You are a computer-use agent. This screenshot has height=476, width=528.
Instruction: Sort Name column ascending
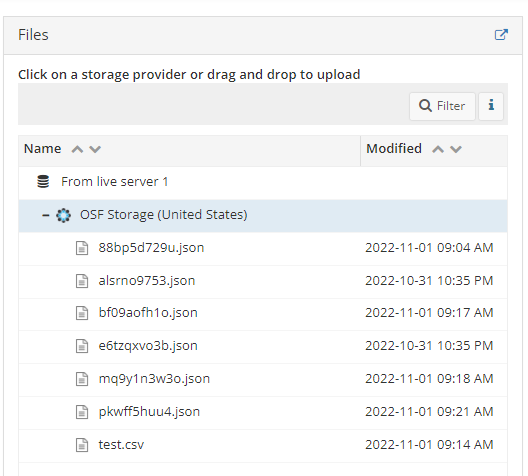(77, 149)
